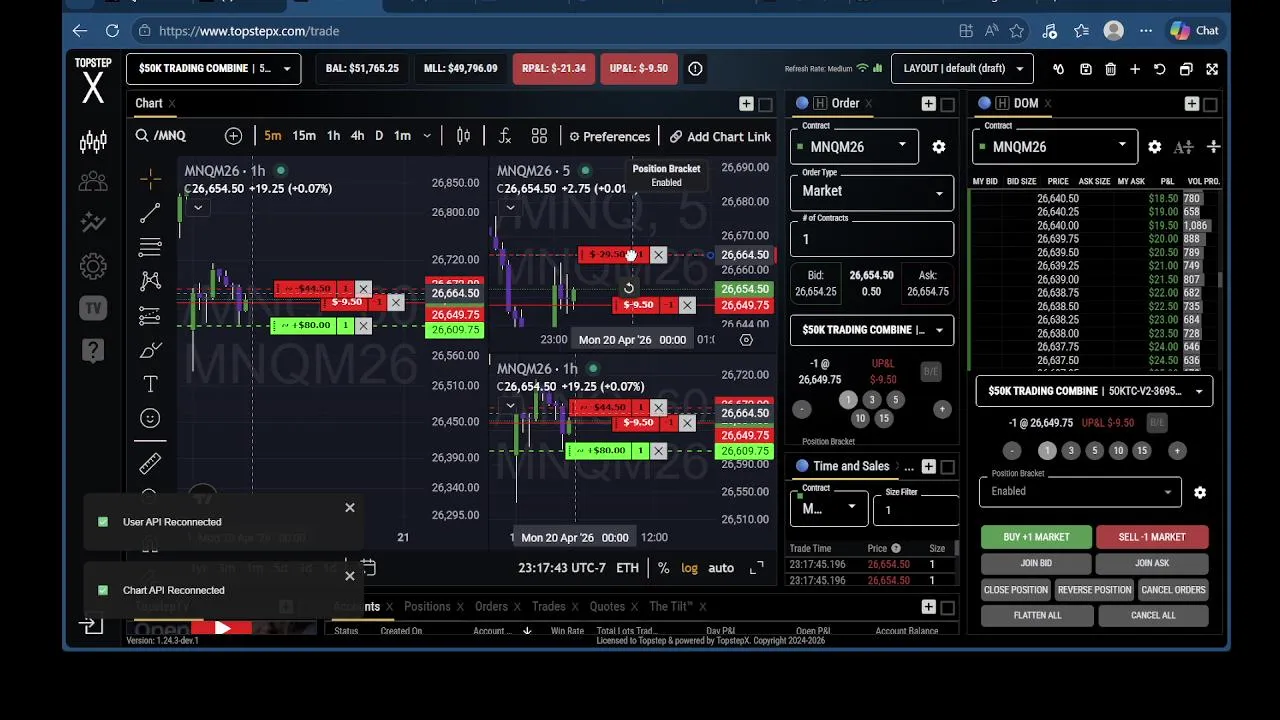This screenshot has height=720, width=1280.
Task: Click BUY +1 MARKET button
Action: tap(1036, 537)
